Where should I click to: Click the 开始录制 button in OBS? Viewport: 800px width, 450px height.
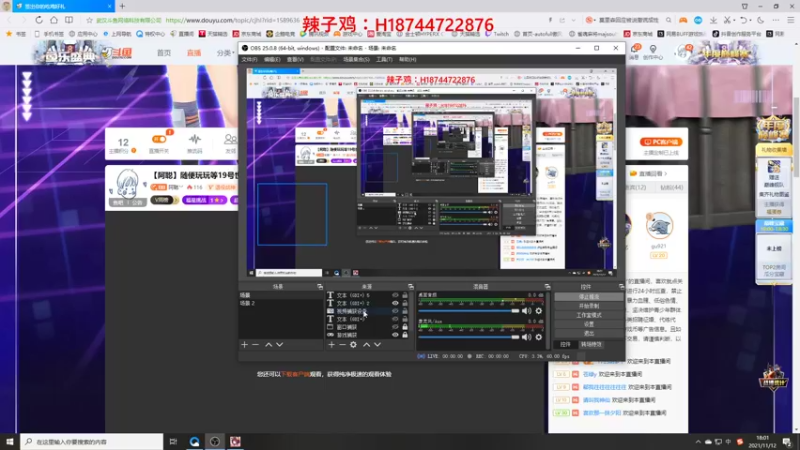[x=589, y=306]
